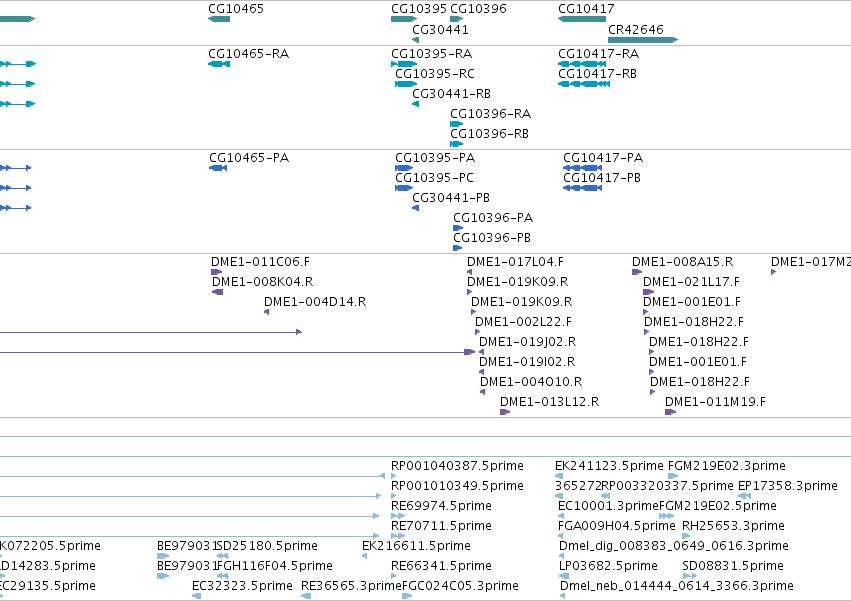Image resolution: width=851 pixels, height=601 pixels.
Task: Click the DME1-017L04.F feature label
Action: [516, 262]
